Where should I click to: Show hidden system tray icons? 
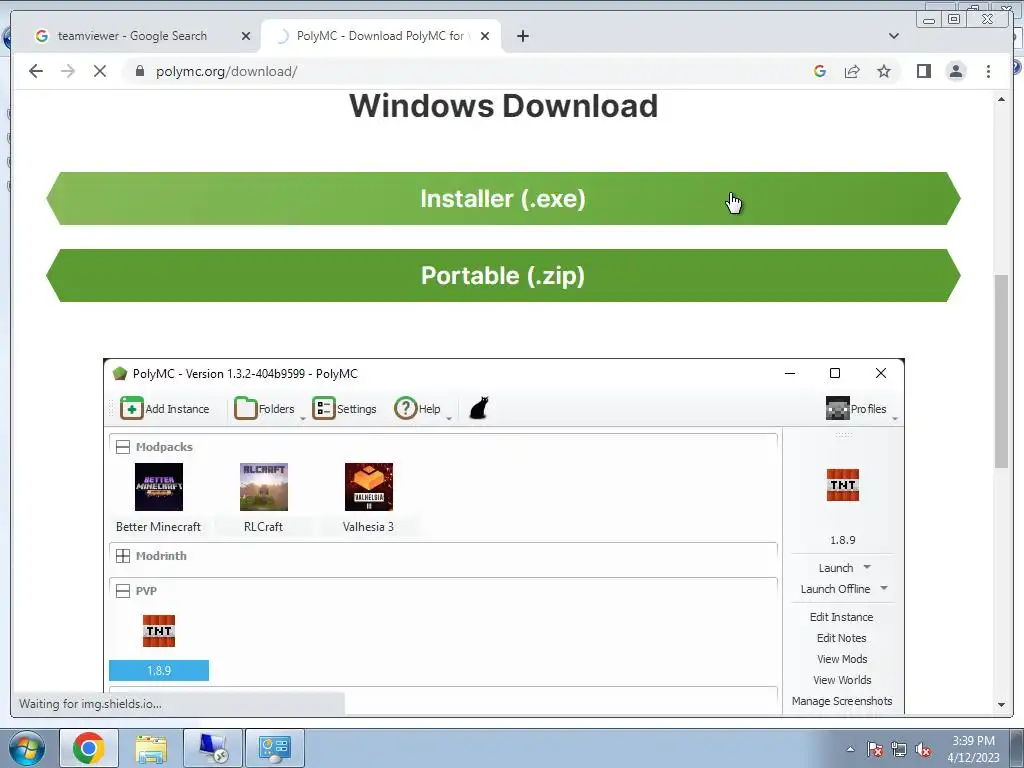pos(850,749)
